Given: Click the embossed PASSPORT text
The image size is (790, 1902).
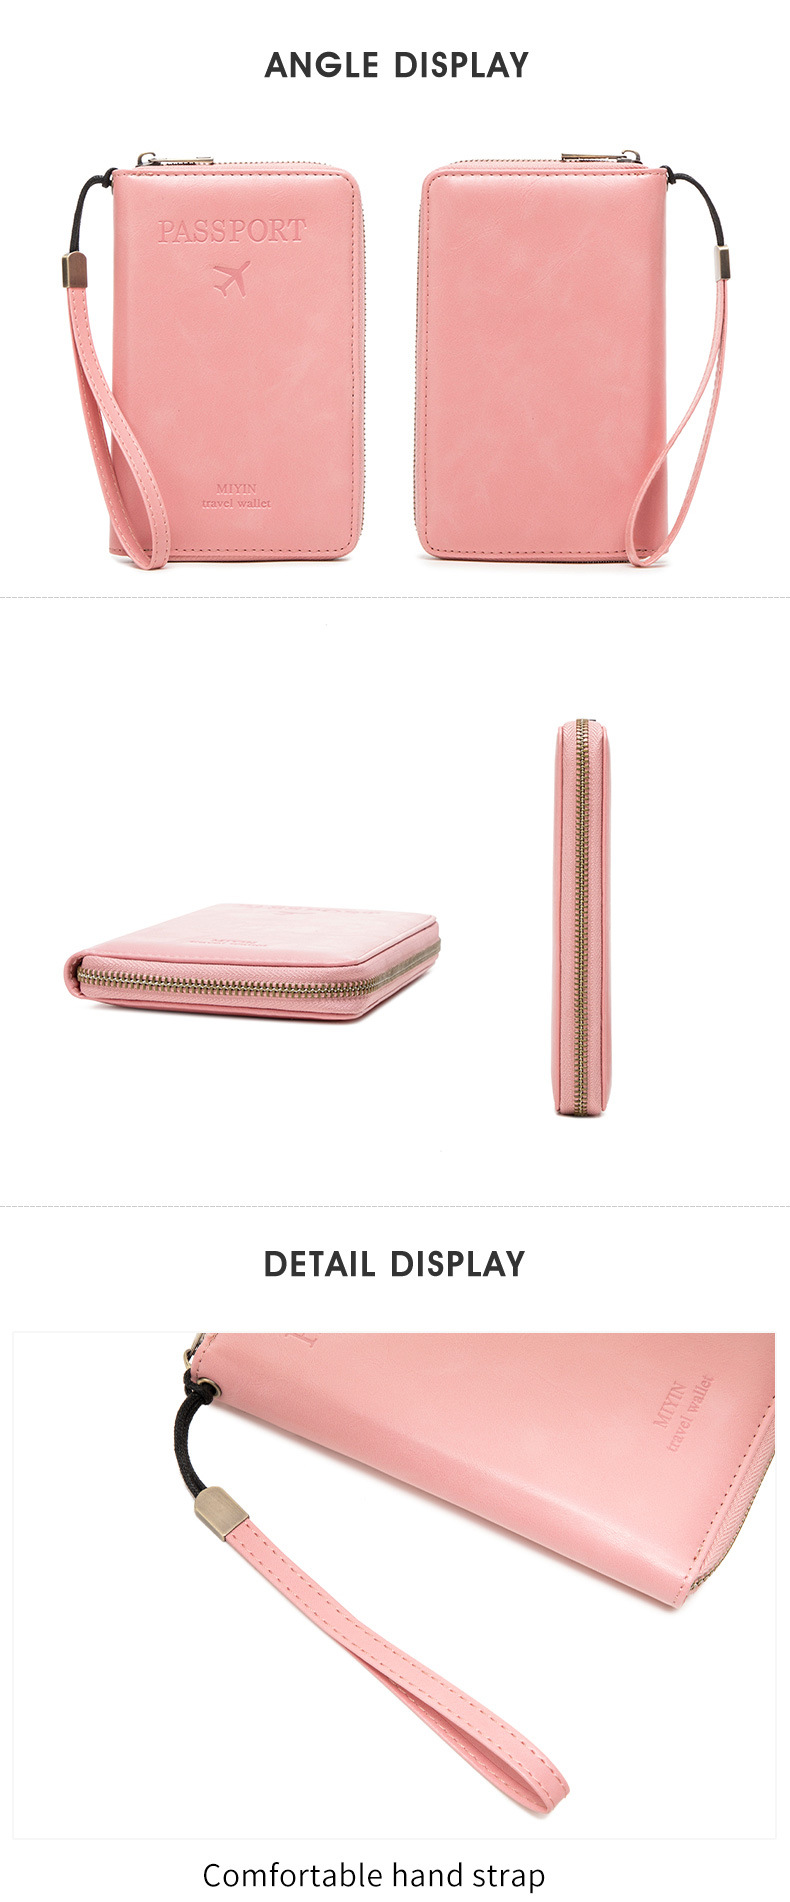Looking at the screenshot, I should [x=231, y=230].
